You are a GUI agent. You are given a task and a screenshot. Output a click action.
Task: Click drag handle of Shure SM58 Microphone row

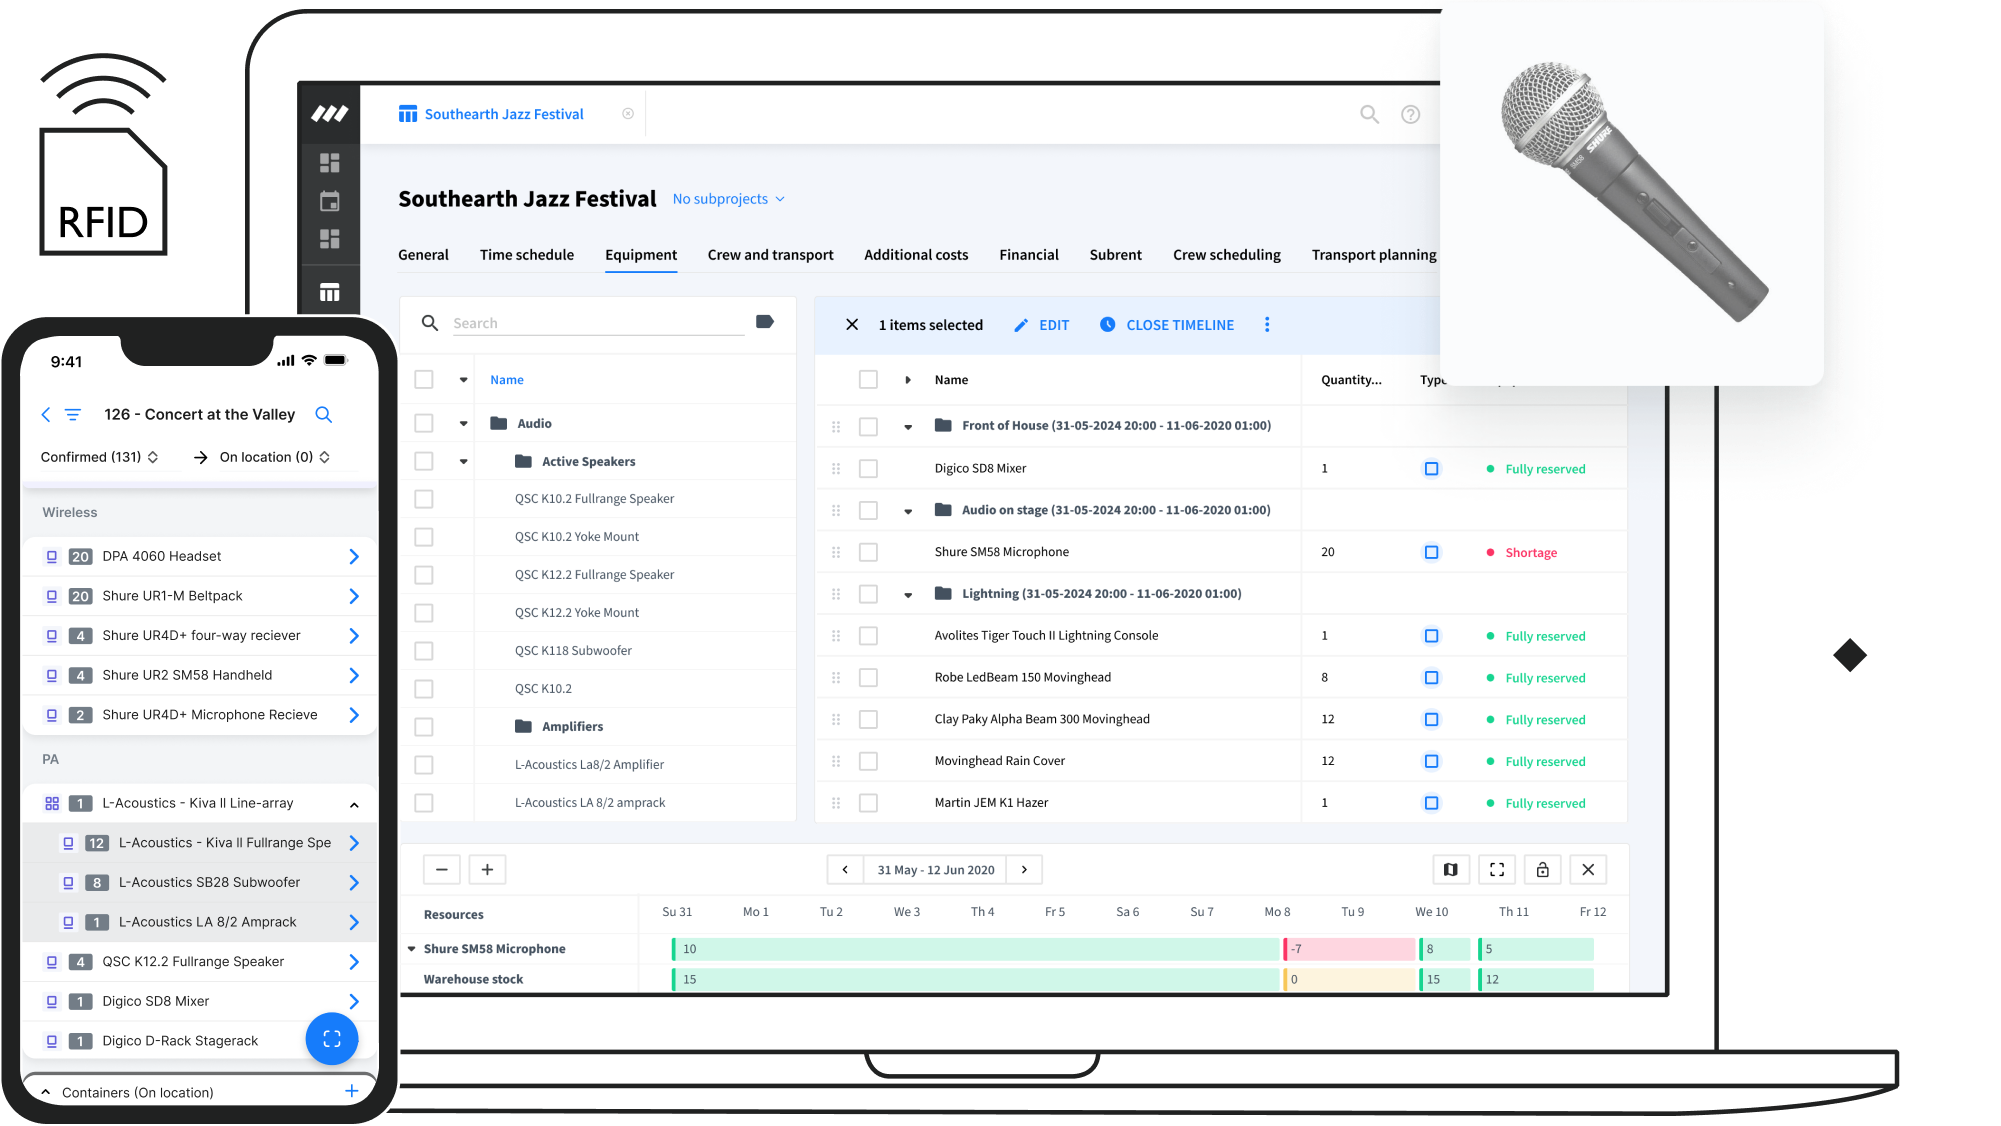coord(836,552)
